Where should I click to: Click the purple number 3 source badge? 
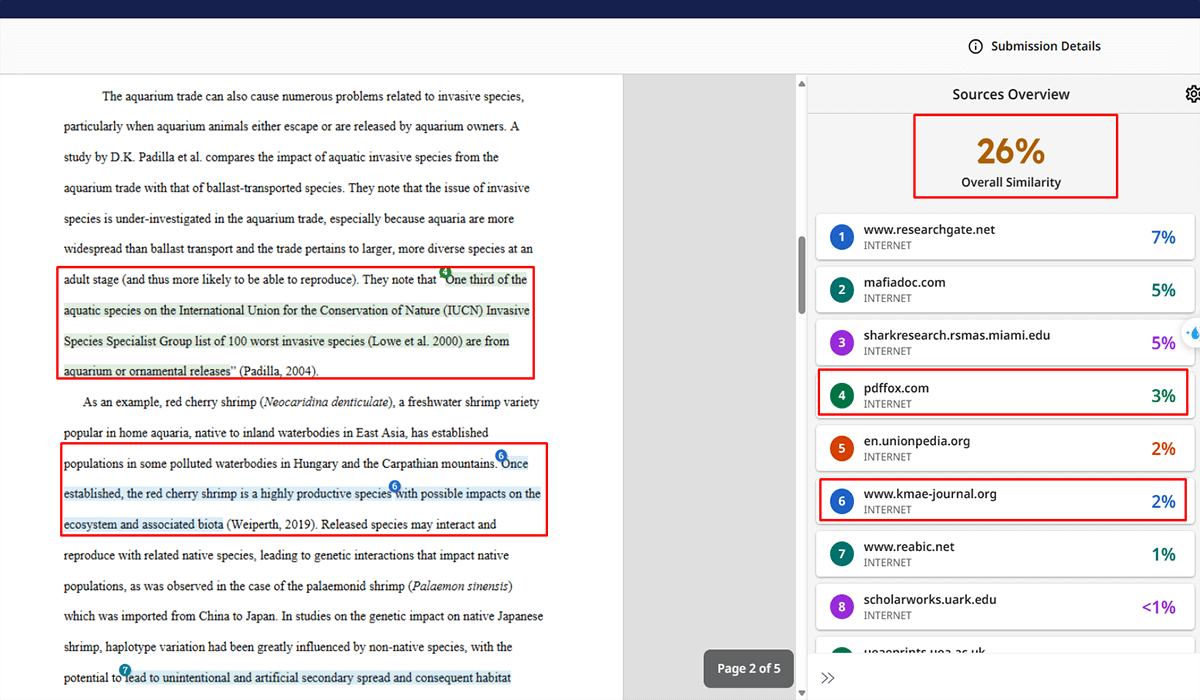[x=842, y=343]
